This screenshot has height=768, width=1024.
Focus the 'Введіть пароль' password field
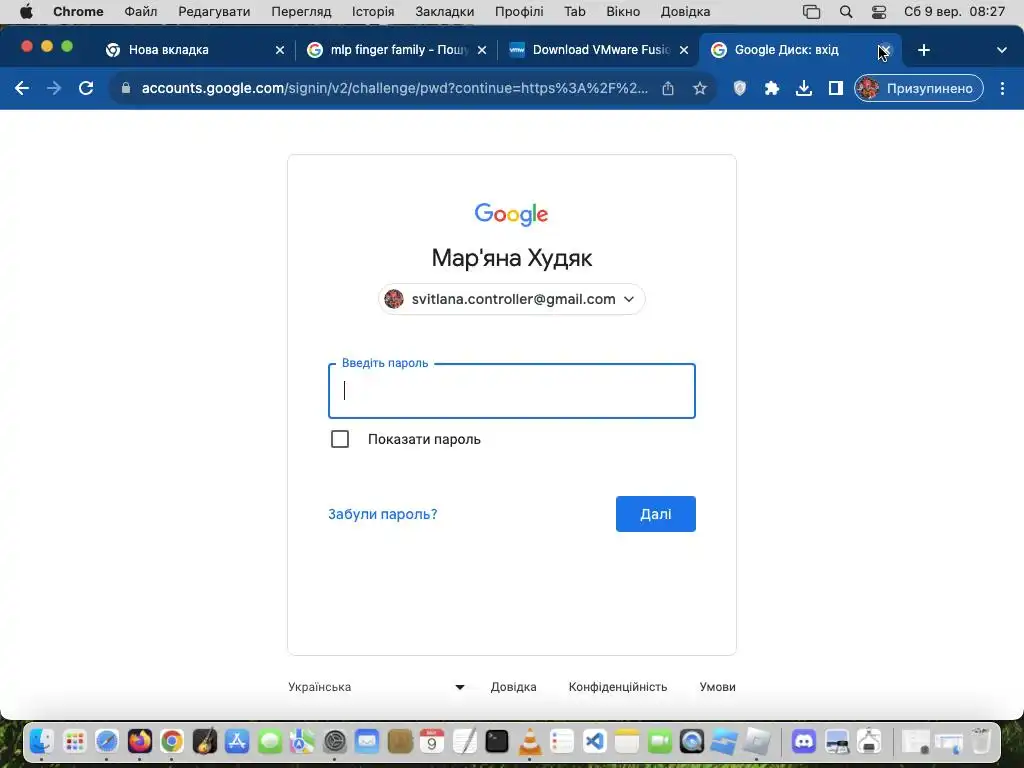pos(511,391)
